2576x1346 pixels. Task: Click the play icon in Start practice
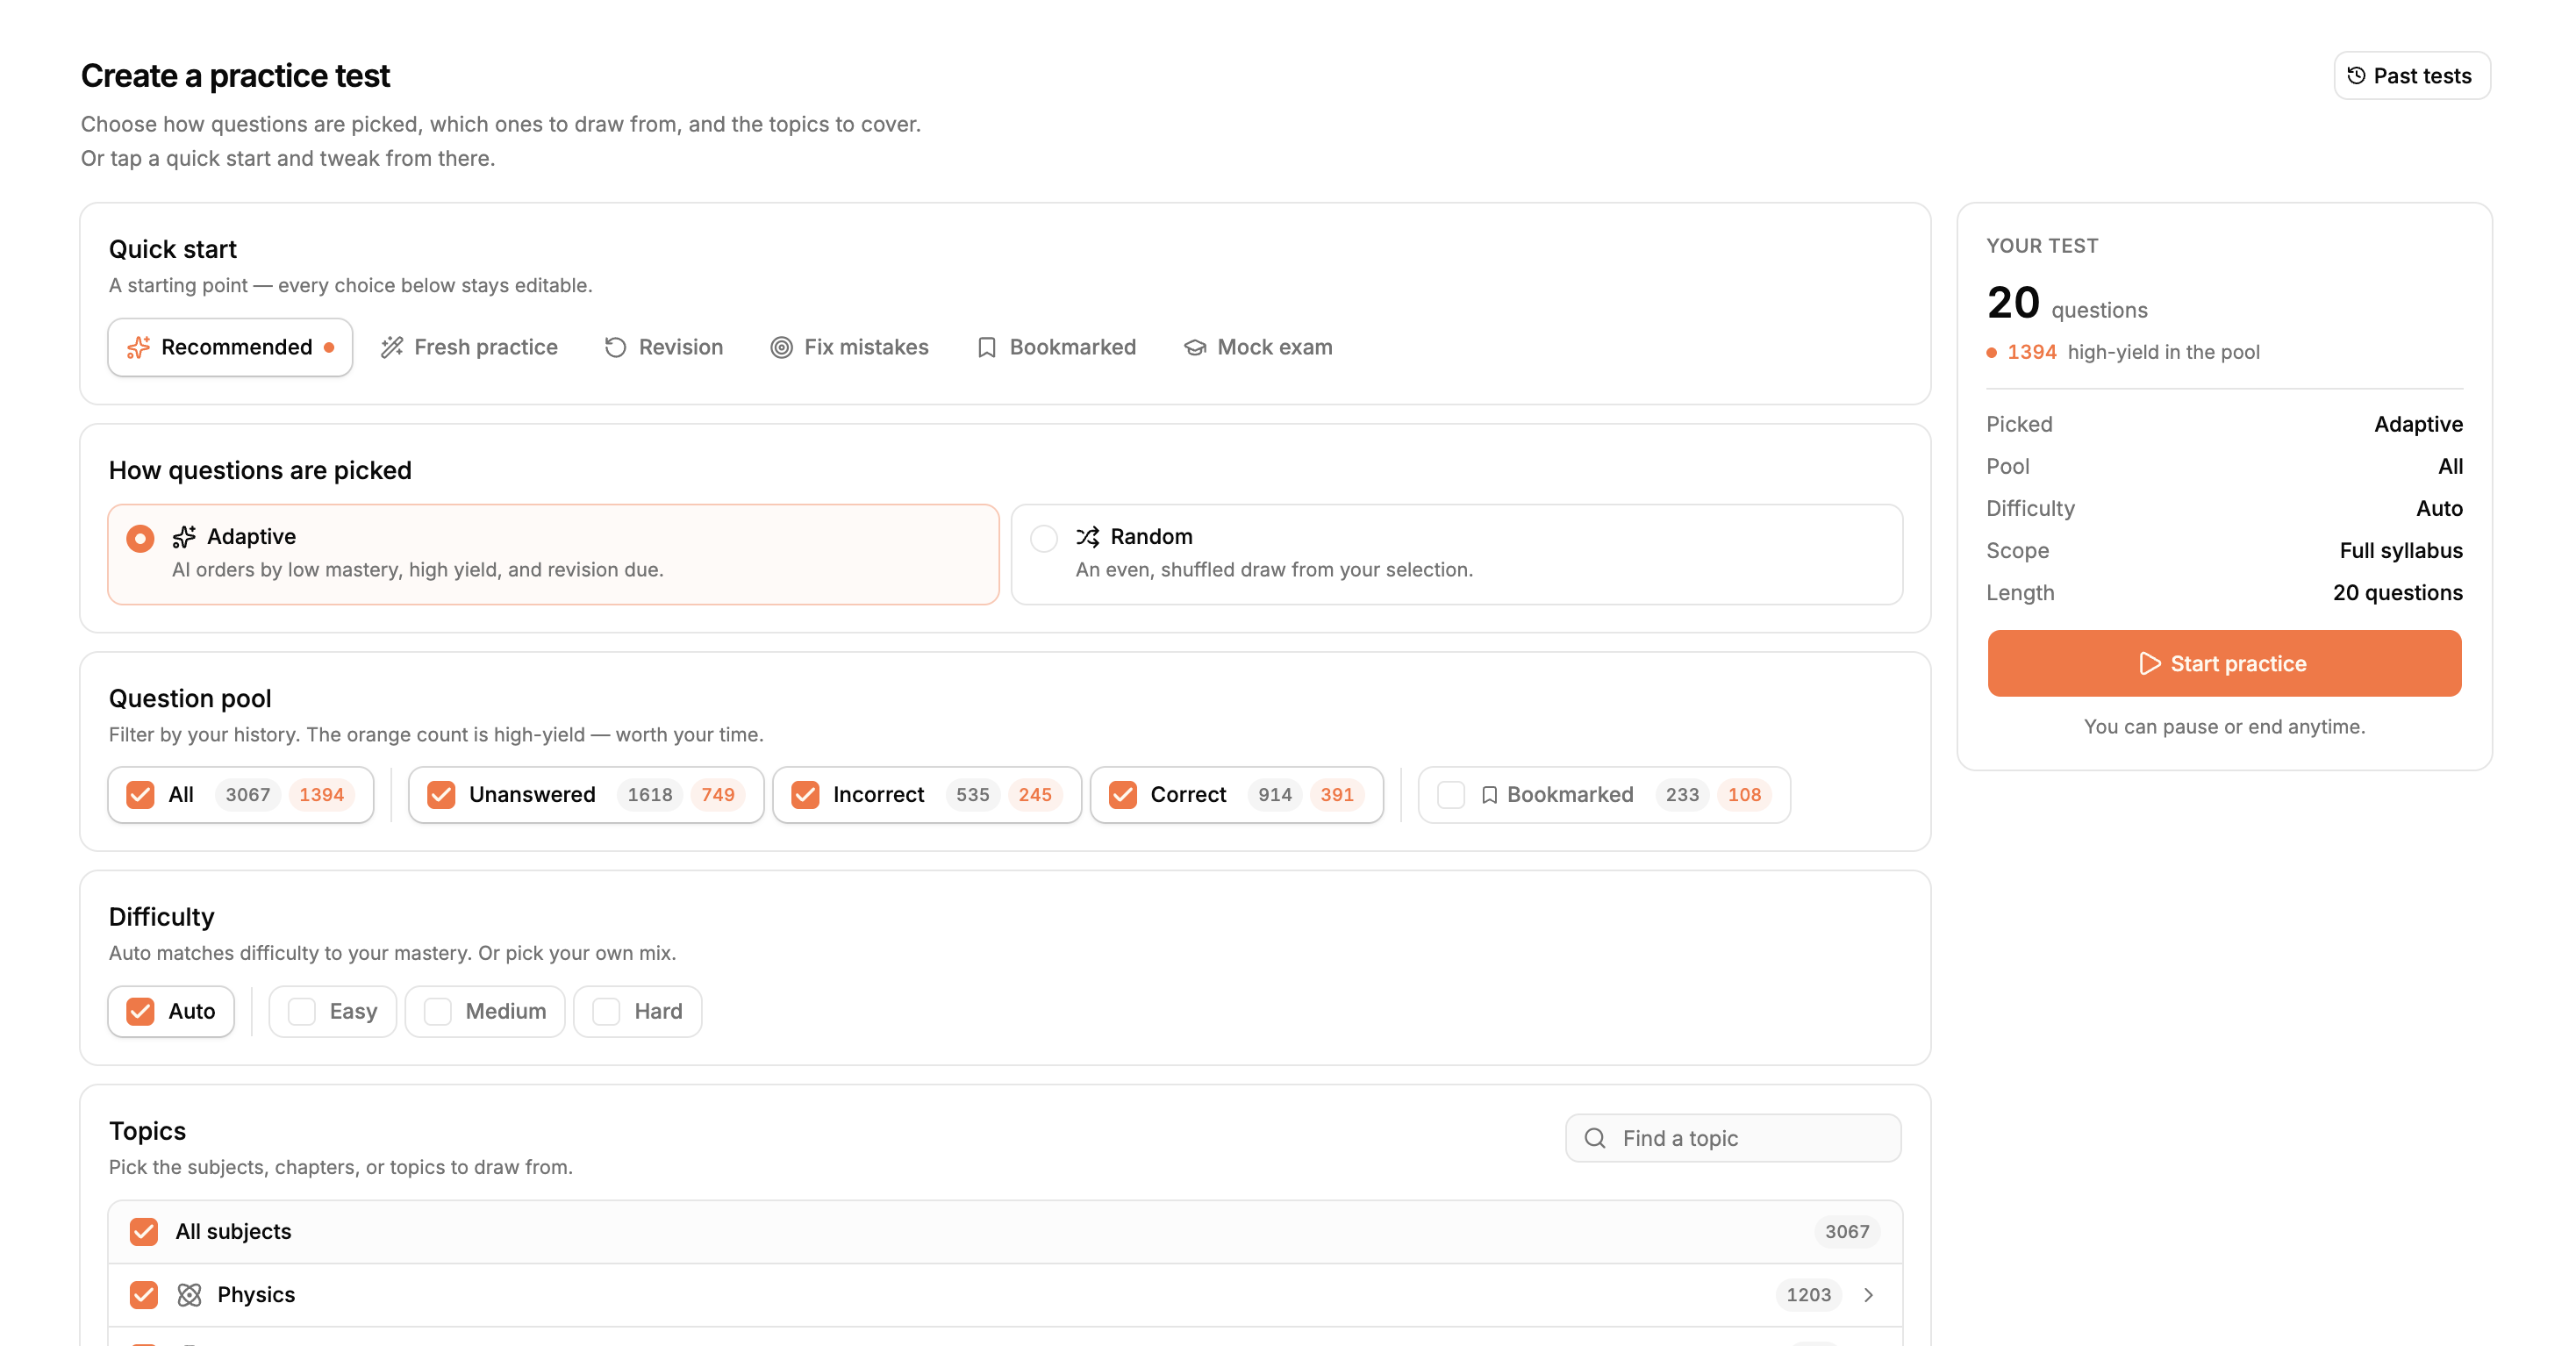tap(2149, 664)
